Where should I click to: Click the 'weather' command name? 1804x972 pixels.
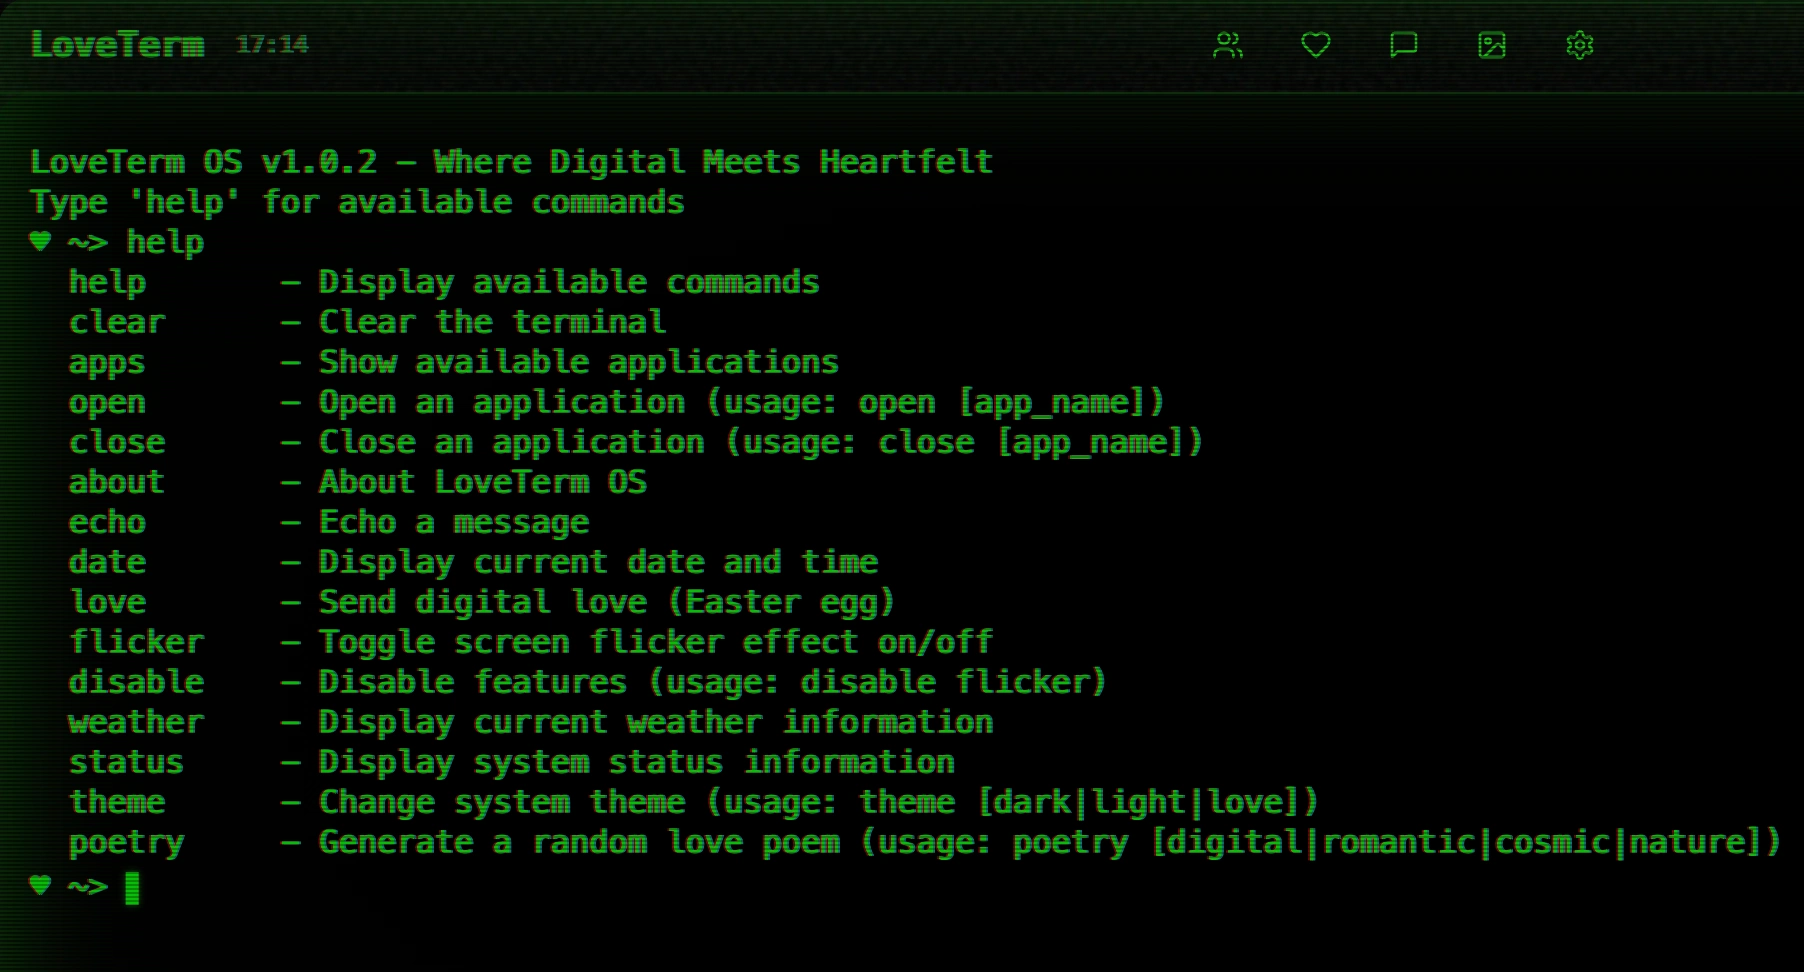pos(136,722)
